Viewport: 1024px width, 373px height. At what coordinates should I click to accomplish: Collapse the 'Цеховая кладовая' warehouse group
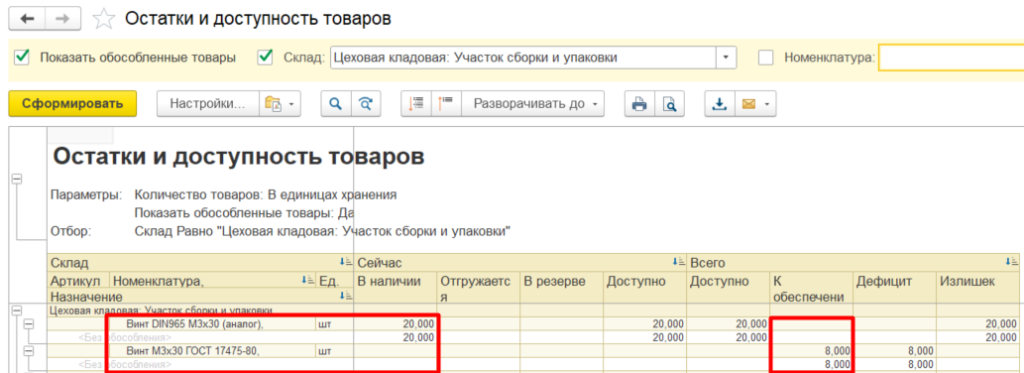[17, 310]
